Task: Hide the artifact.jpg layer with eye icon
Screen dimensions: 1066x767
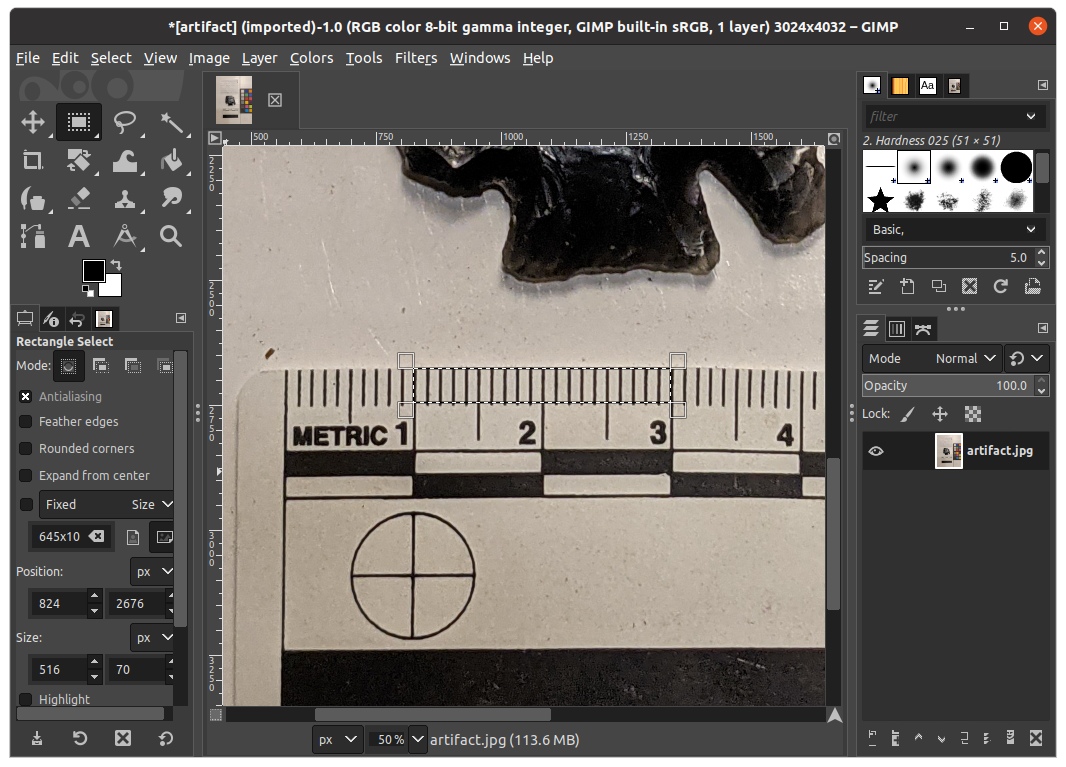Action: tap(876, 451)
